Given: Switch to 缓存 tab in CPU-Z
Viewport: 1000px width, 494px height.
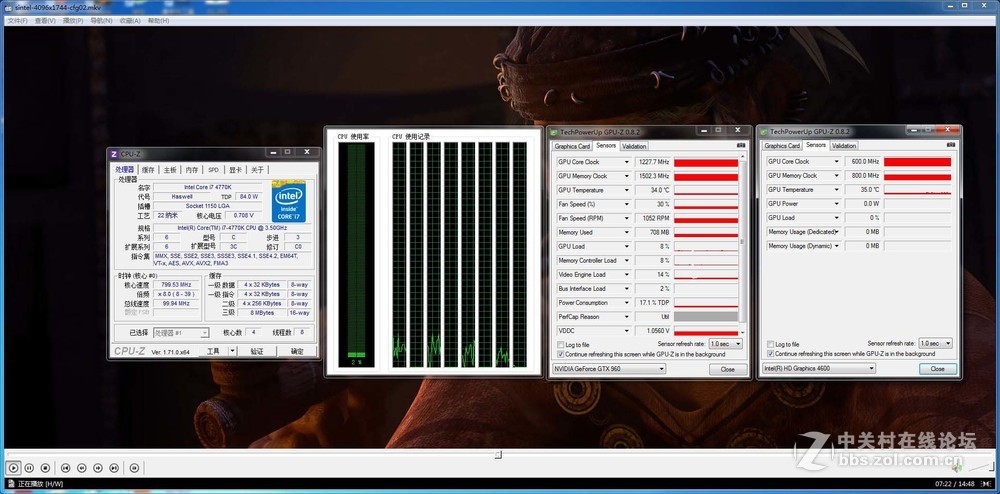Looking at the screenshot, I should click(x=148, y=170).
